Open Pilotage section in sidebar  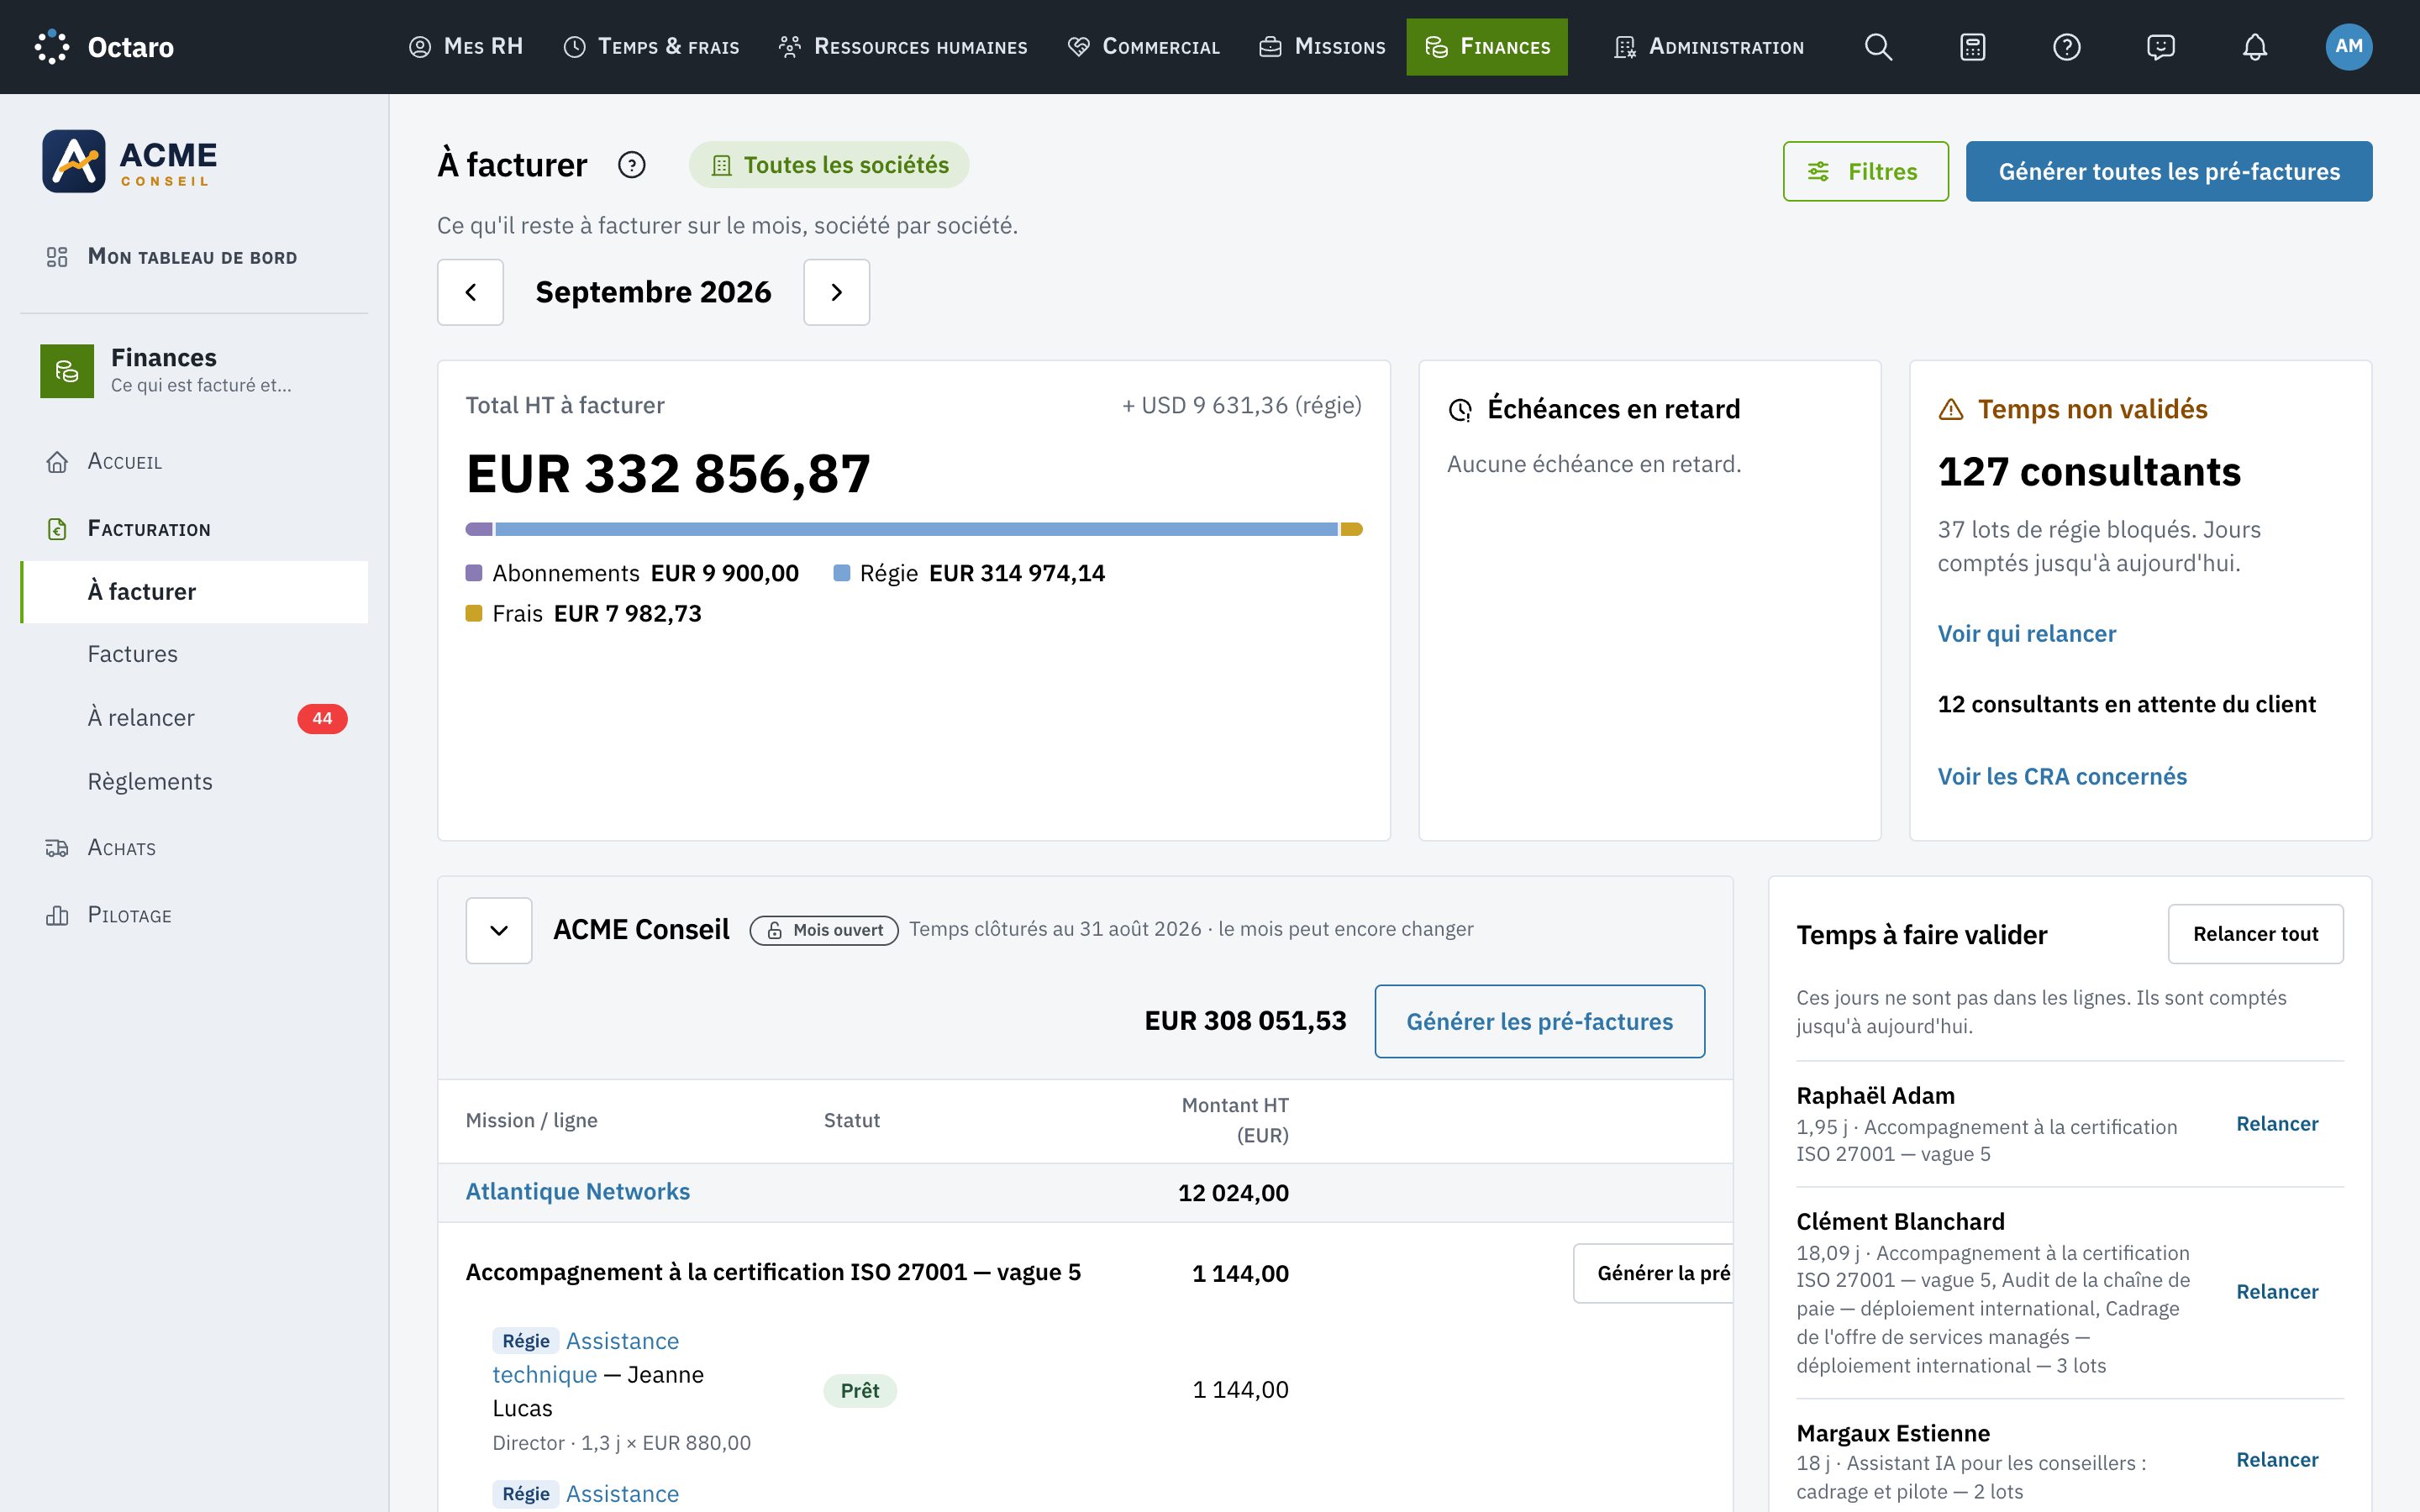[194, 915]
